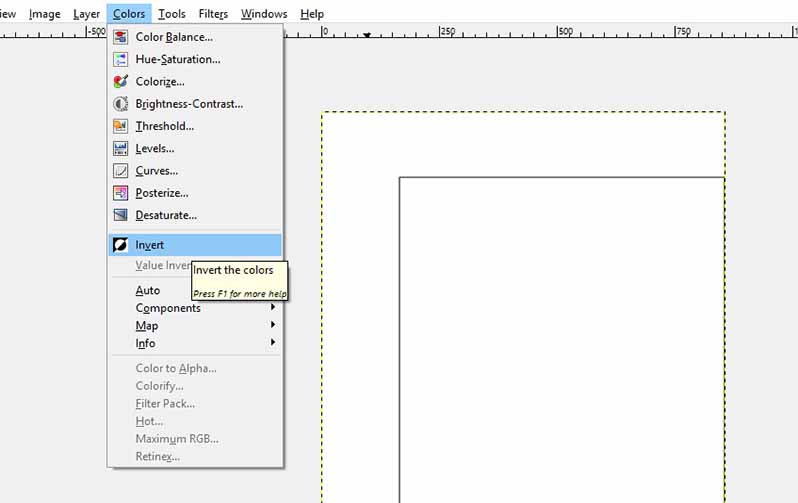This screenshot has height=503, width=798.
Task: Click the Color Balance icon
Action: (121, 37)
